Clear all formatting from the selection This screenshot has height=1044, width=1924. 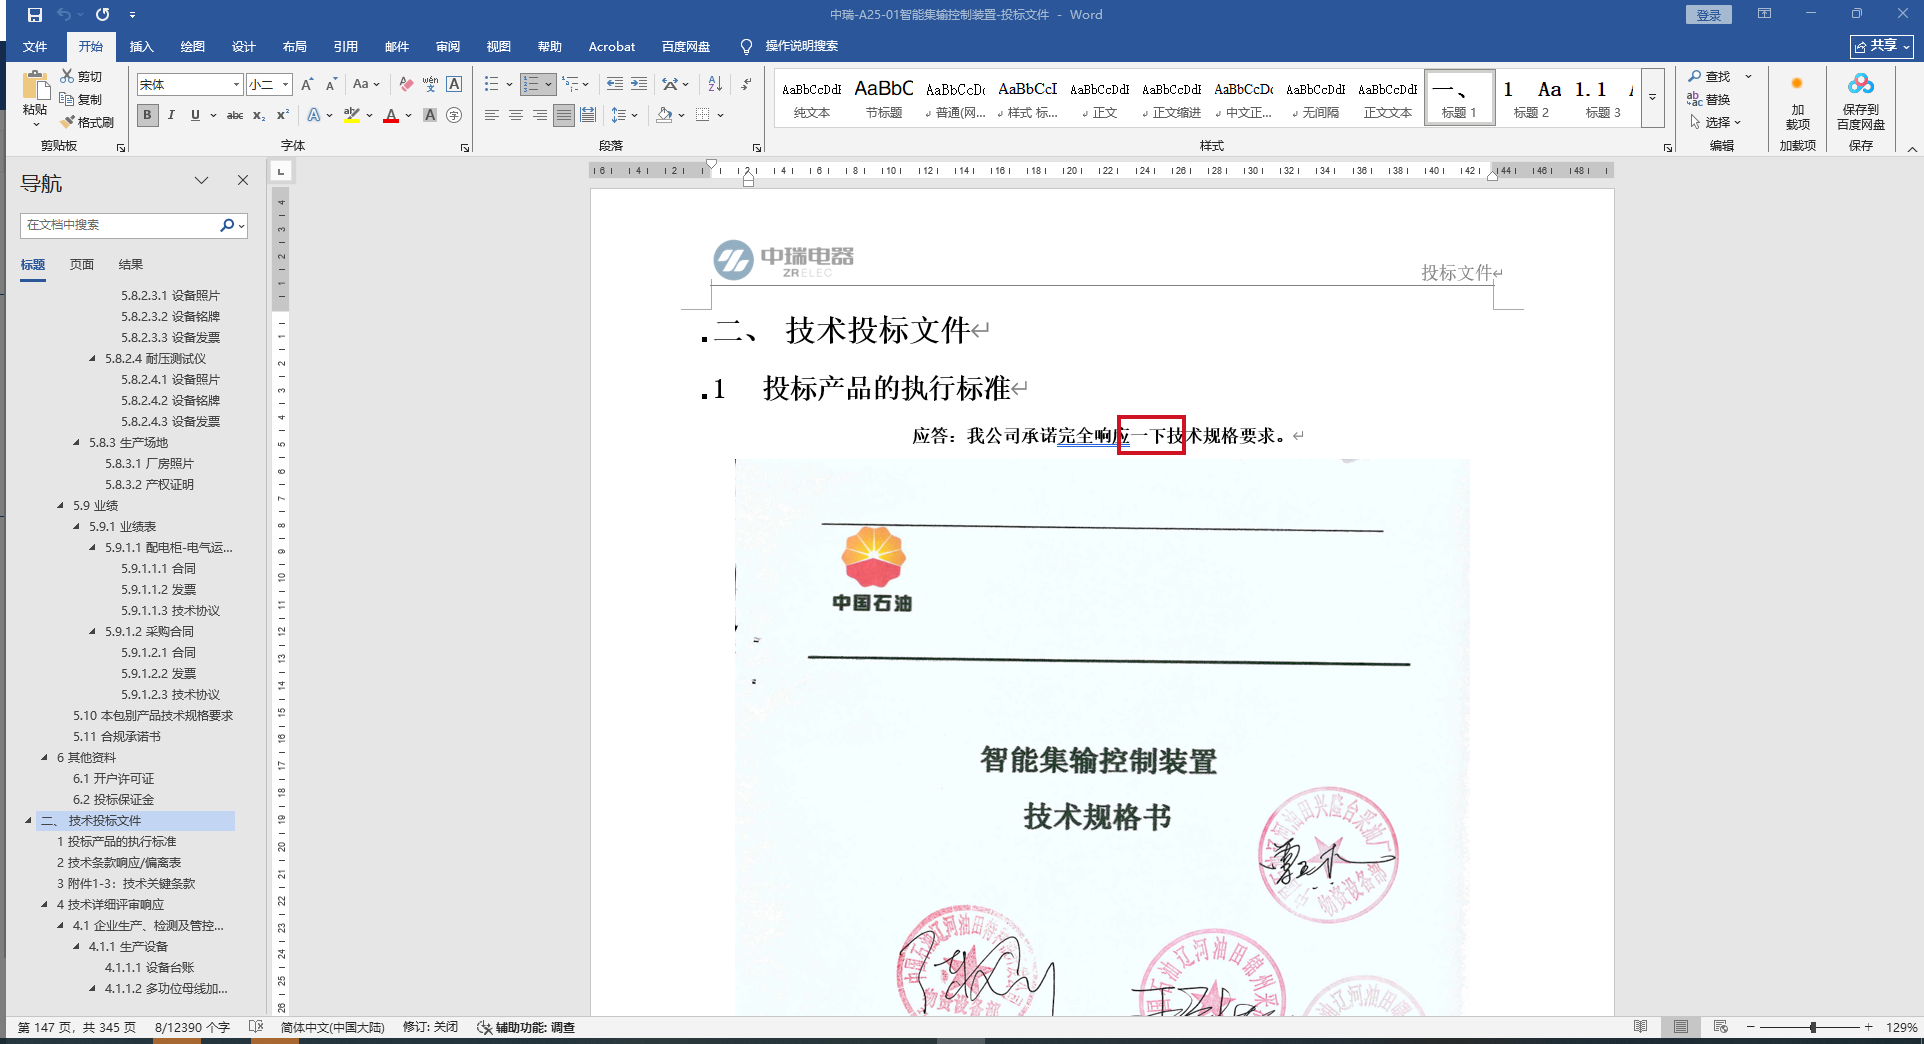pos(406,85)
